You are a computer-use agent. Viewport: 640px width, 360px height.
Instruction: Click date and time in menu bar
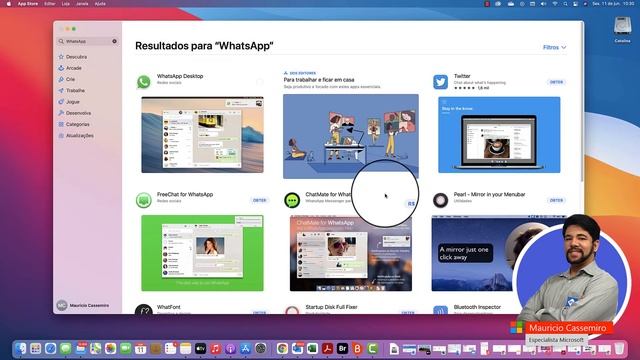tap(613, 4)
